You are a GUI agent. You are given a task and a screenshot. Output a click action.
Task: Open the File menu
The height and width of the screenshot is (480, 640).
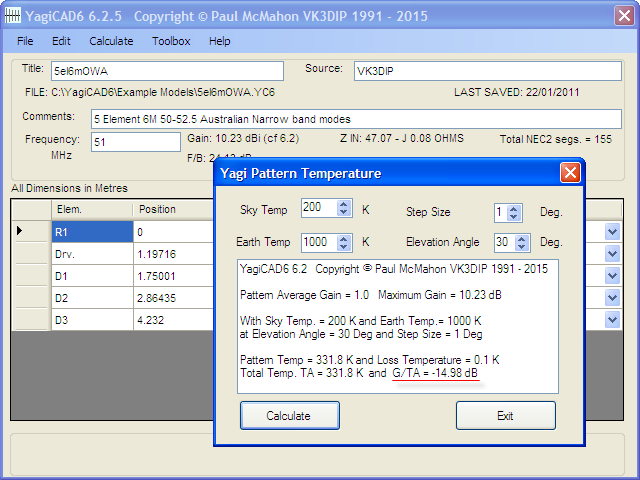pyautogui.click(x=25, y=41)
